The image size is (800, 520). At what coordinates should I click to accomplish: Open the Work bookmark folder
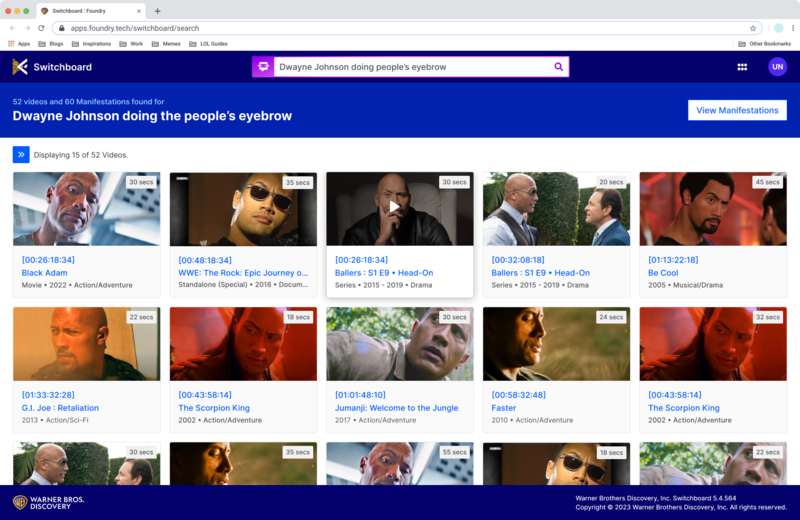(x=131, y=44)
